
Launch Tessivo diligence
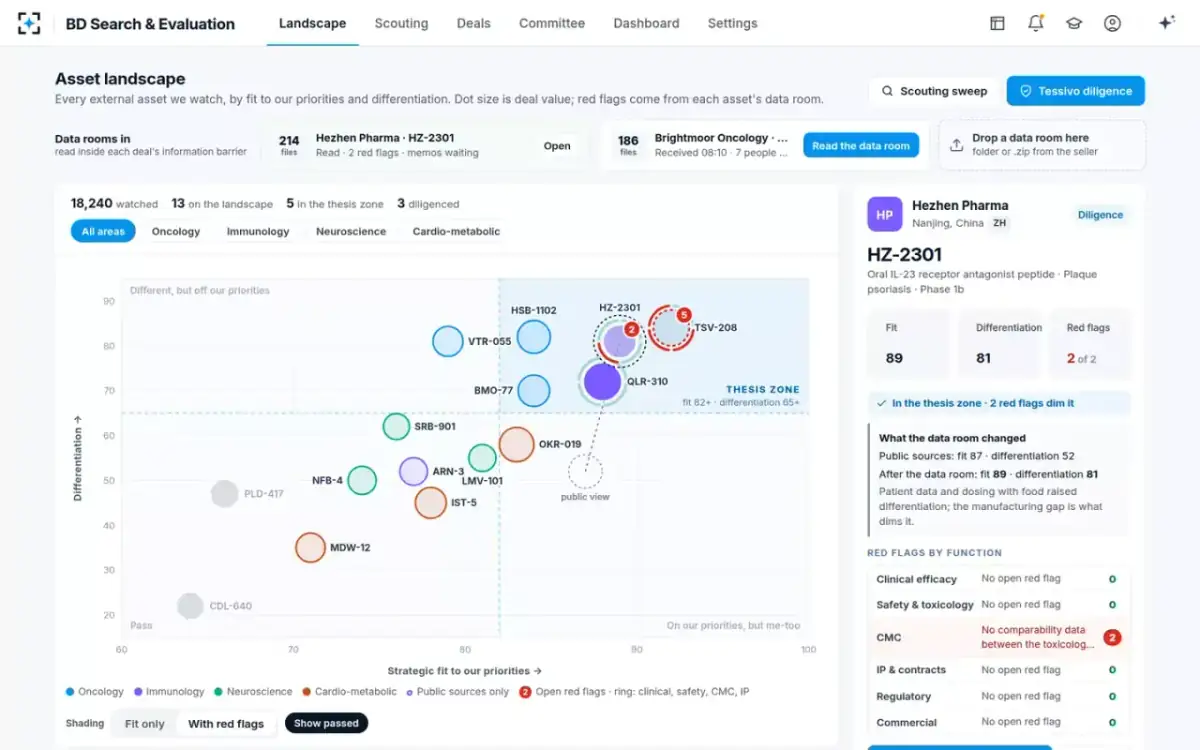coord(1075,91)
